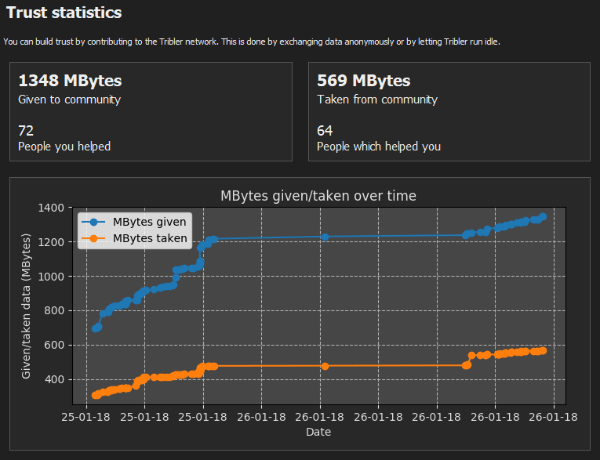Click the 1400 y-axis tick label
Screen dimensions: 600x460
(x=51, y=208)
